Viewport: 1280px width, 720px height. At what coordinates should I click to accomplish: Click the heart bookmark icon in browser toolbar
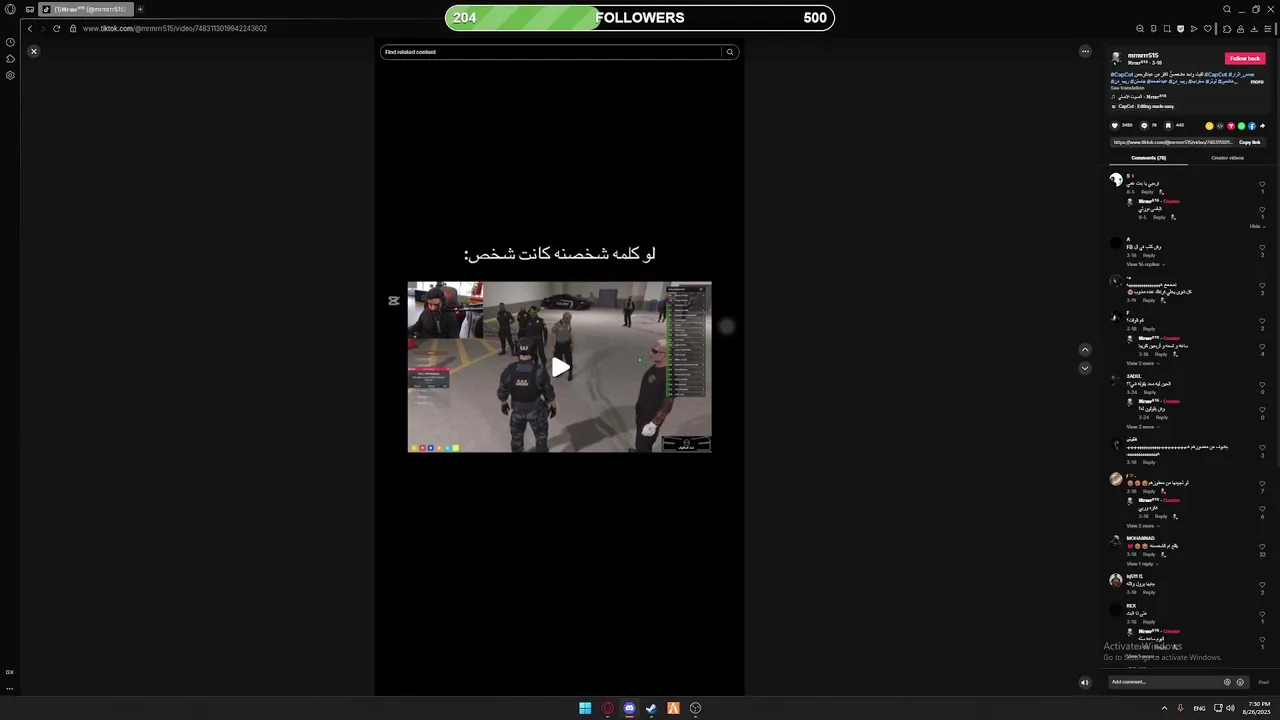1208,28
